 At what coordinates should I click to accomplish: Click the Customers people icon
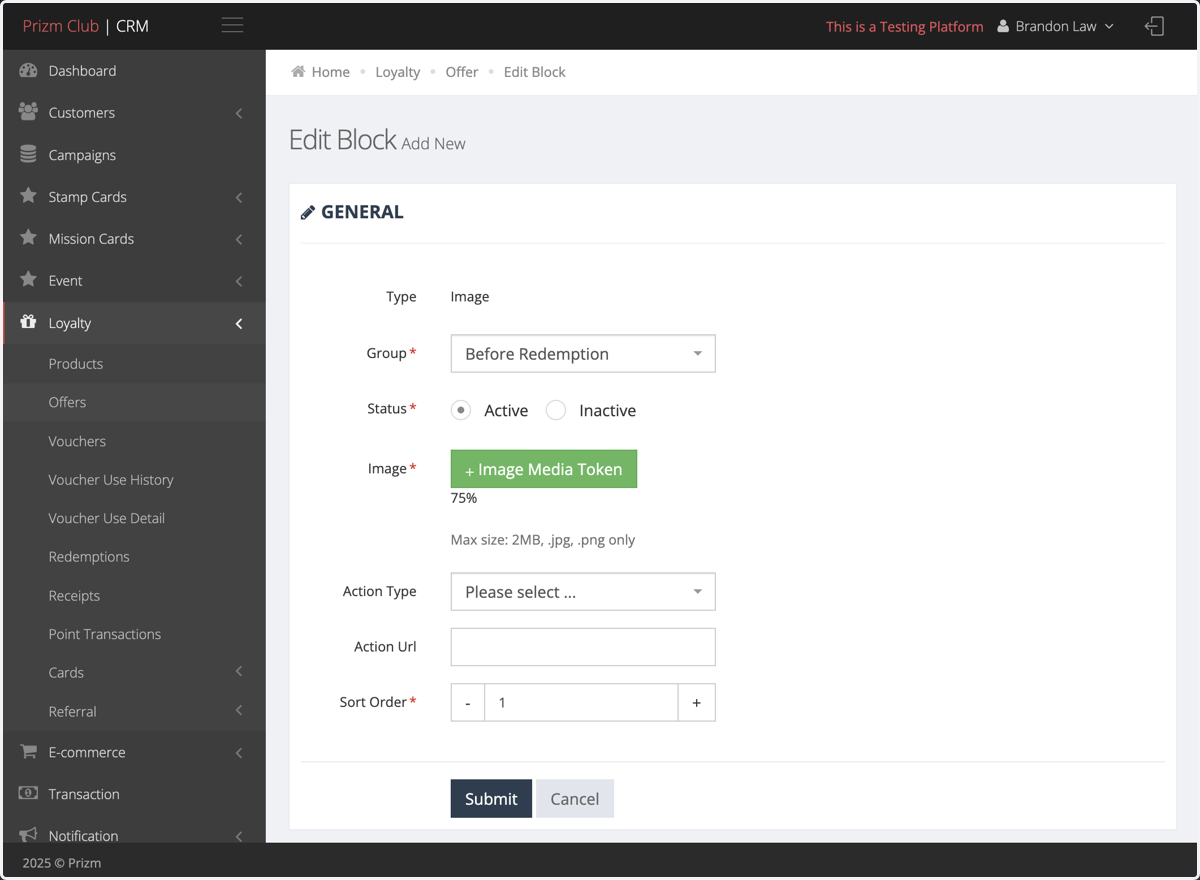pos(28,112)
